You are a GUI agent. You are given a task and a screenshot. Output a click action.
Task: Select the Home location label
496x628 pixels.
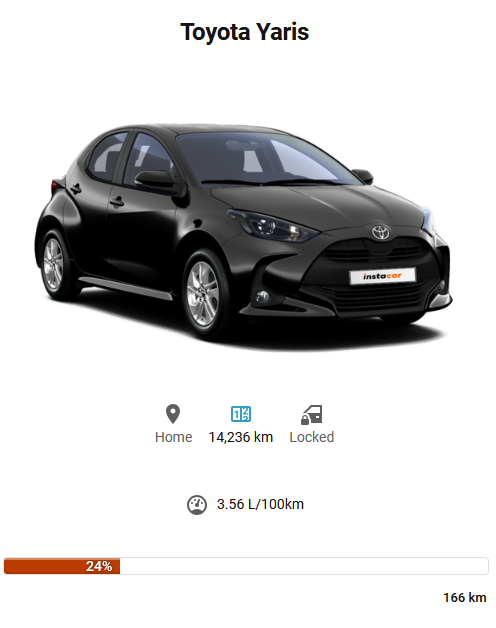(x=173, y=437)
